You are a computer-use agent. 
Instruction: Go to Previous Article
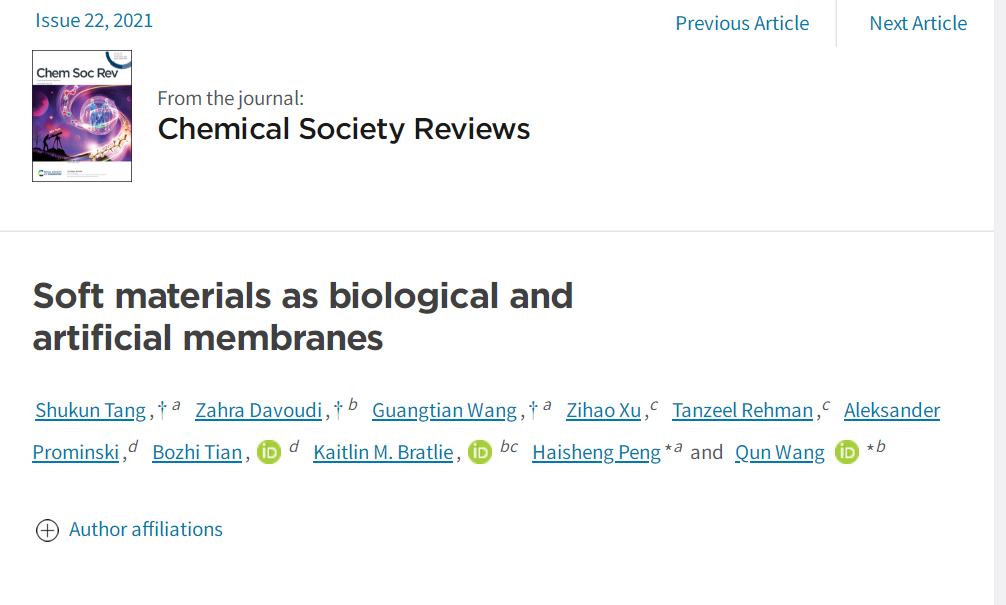pos(742,23)
